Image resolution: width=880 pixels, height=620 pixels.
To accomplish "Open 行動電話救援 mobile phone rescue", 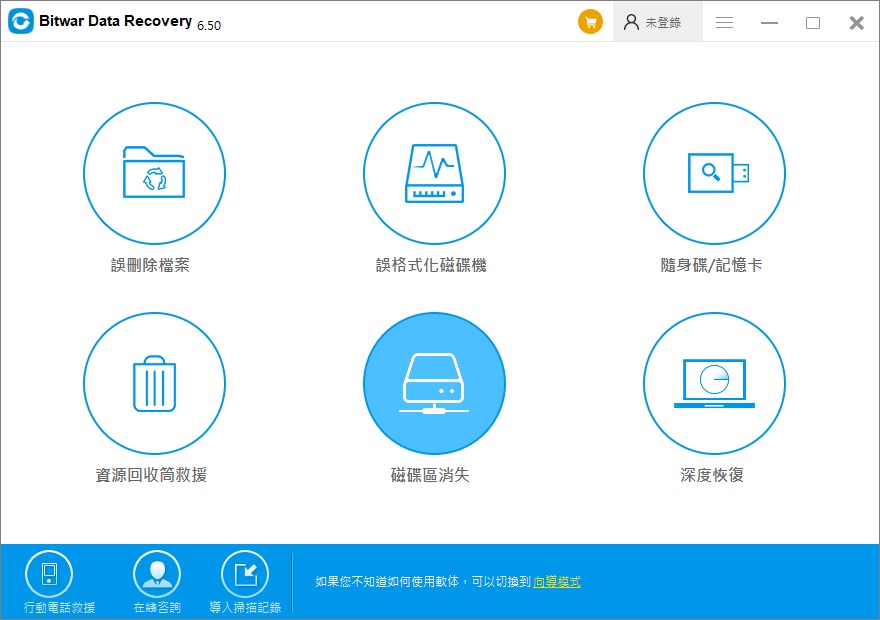I will click(49, 574).
